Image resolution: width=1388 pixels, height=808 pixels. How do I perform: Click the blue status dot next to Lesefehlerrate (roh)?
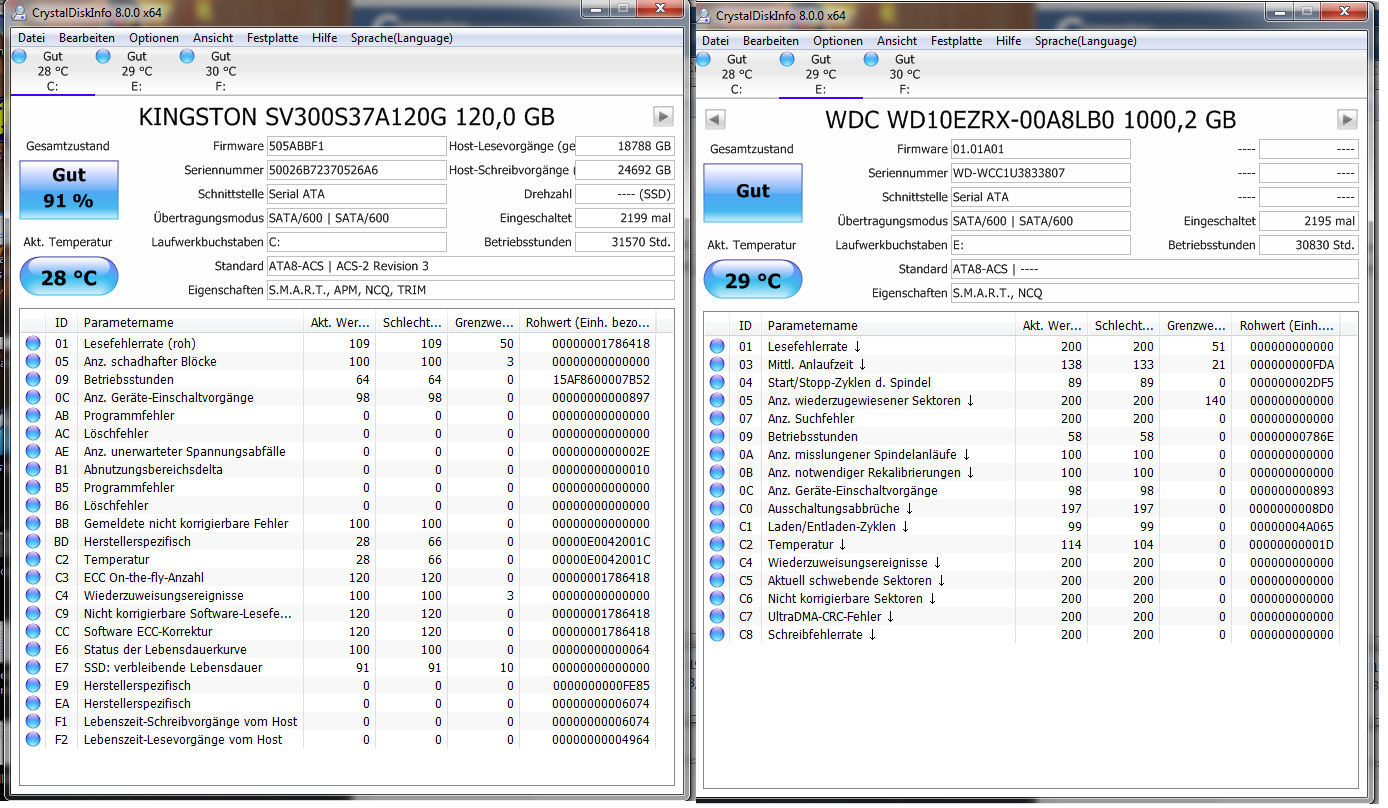[x=34, y=343]
